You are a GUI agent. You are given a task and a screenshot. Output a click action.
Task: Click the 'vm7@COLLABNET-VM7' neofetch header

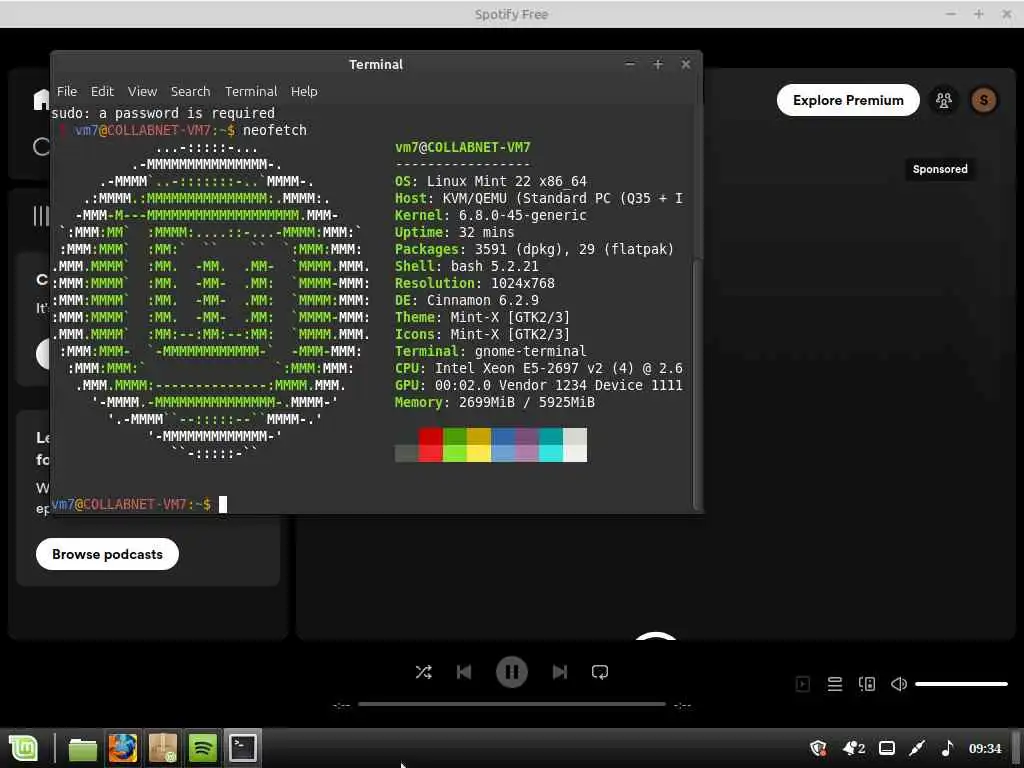tap(462, 147)
